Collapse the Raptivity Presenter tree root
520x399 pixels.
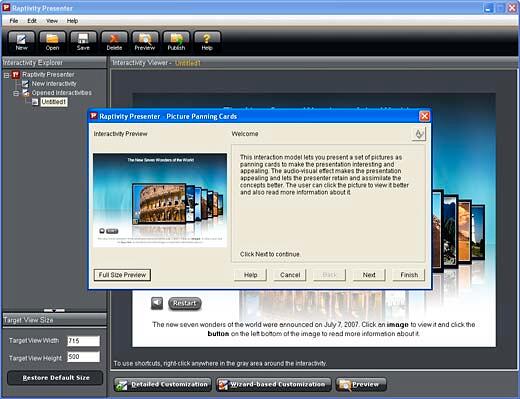point(6,75)
